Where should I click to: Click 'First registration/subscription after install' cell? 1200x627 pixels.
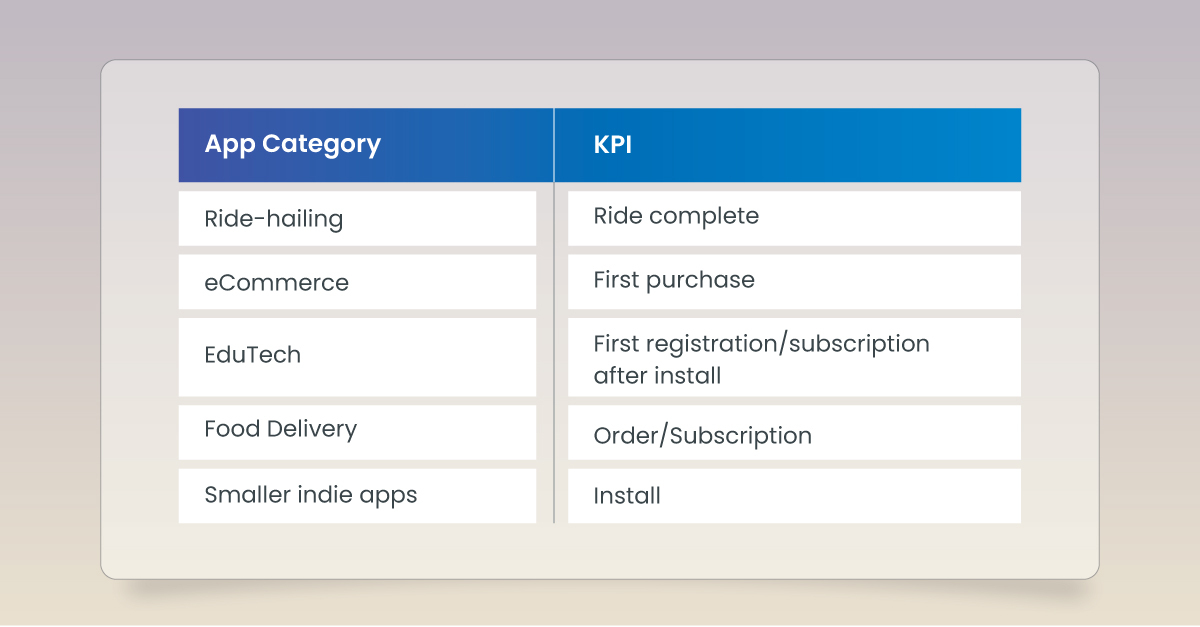(x=794, y=357)
